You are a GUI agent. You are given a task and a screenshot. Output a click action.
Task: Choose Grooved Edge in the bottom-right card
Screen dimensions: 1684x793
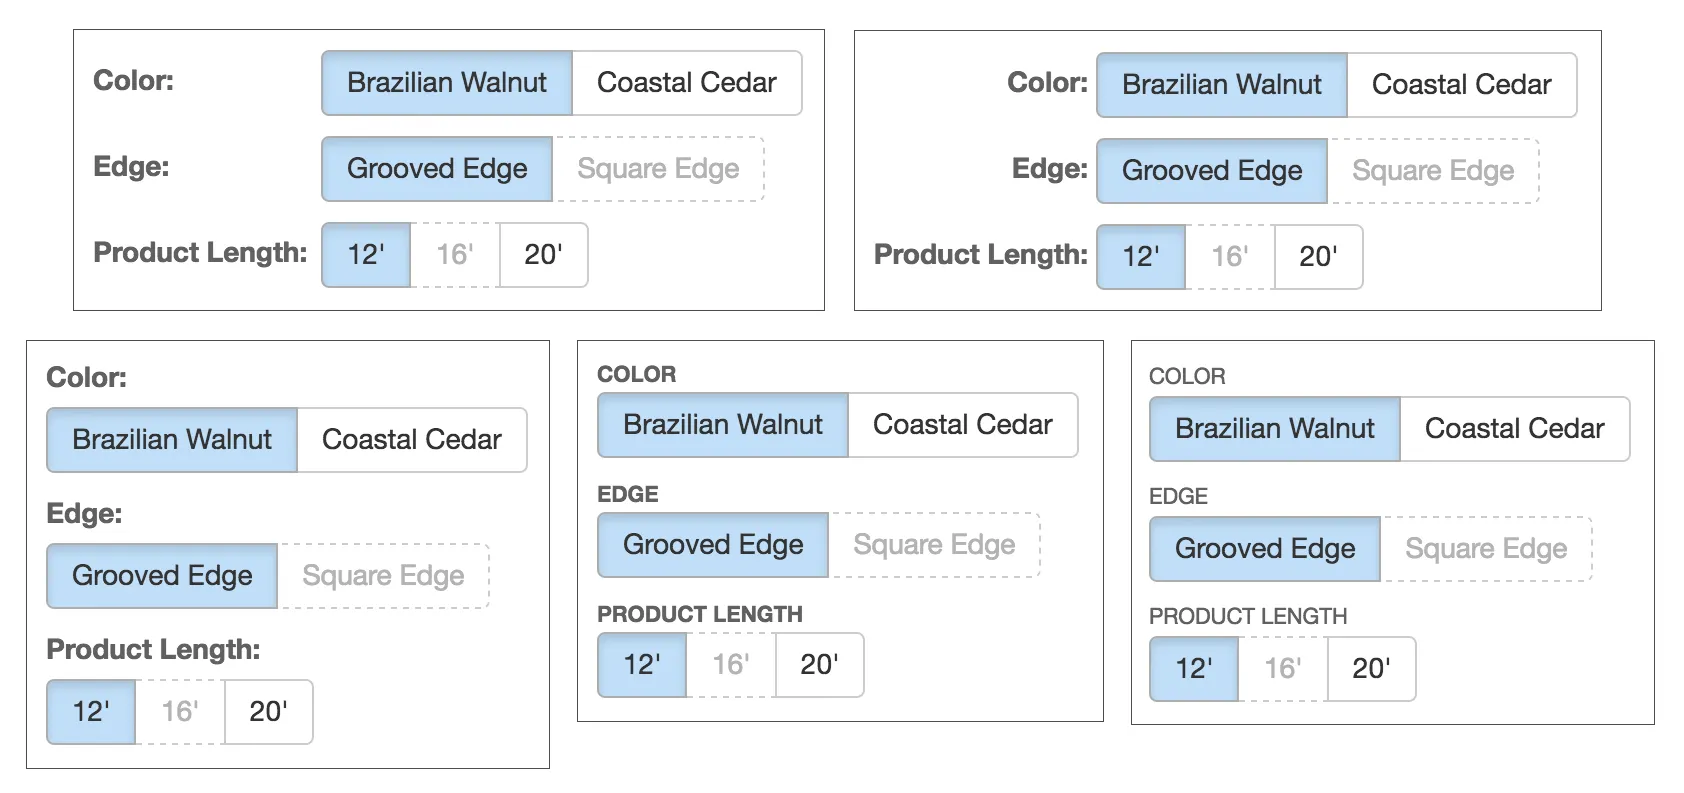[x=1264, y=549]
